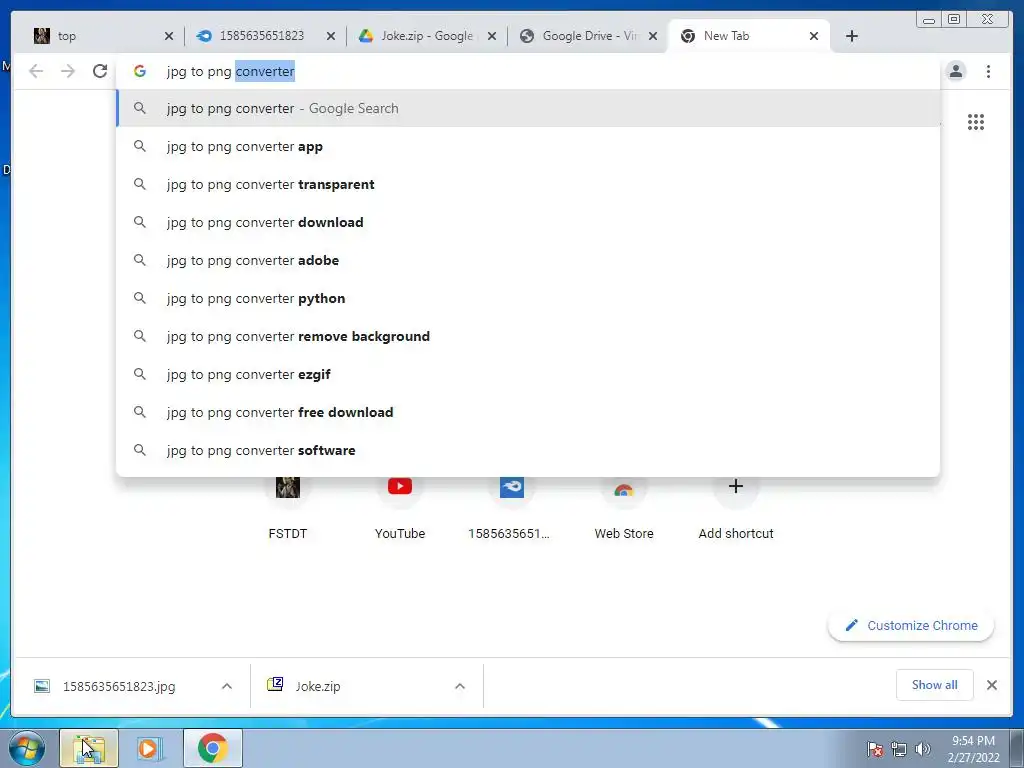Open Windows Media Player from taskbar
This screenshot has width=1024, height=768.
pyautogui.click(x=149, y=748)
